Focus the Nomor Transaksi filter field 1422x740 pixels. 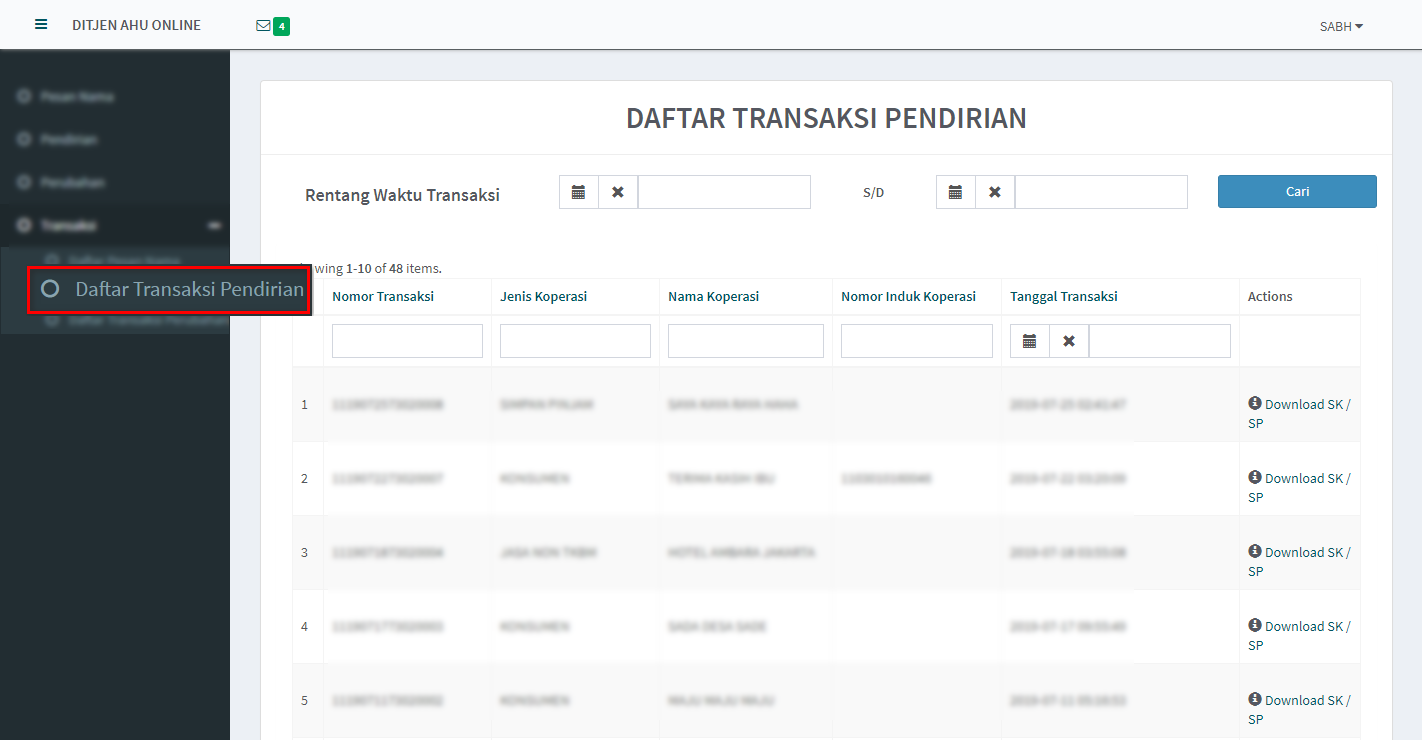407,341
